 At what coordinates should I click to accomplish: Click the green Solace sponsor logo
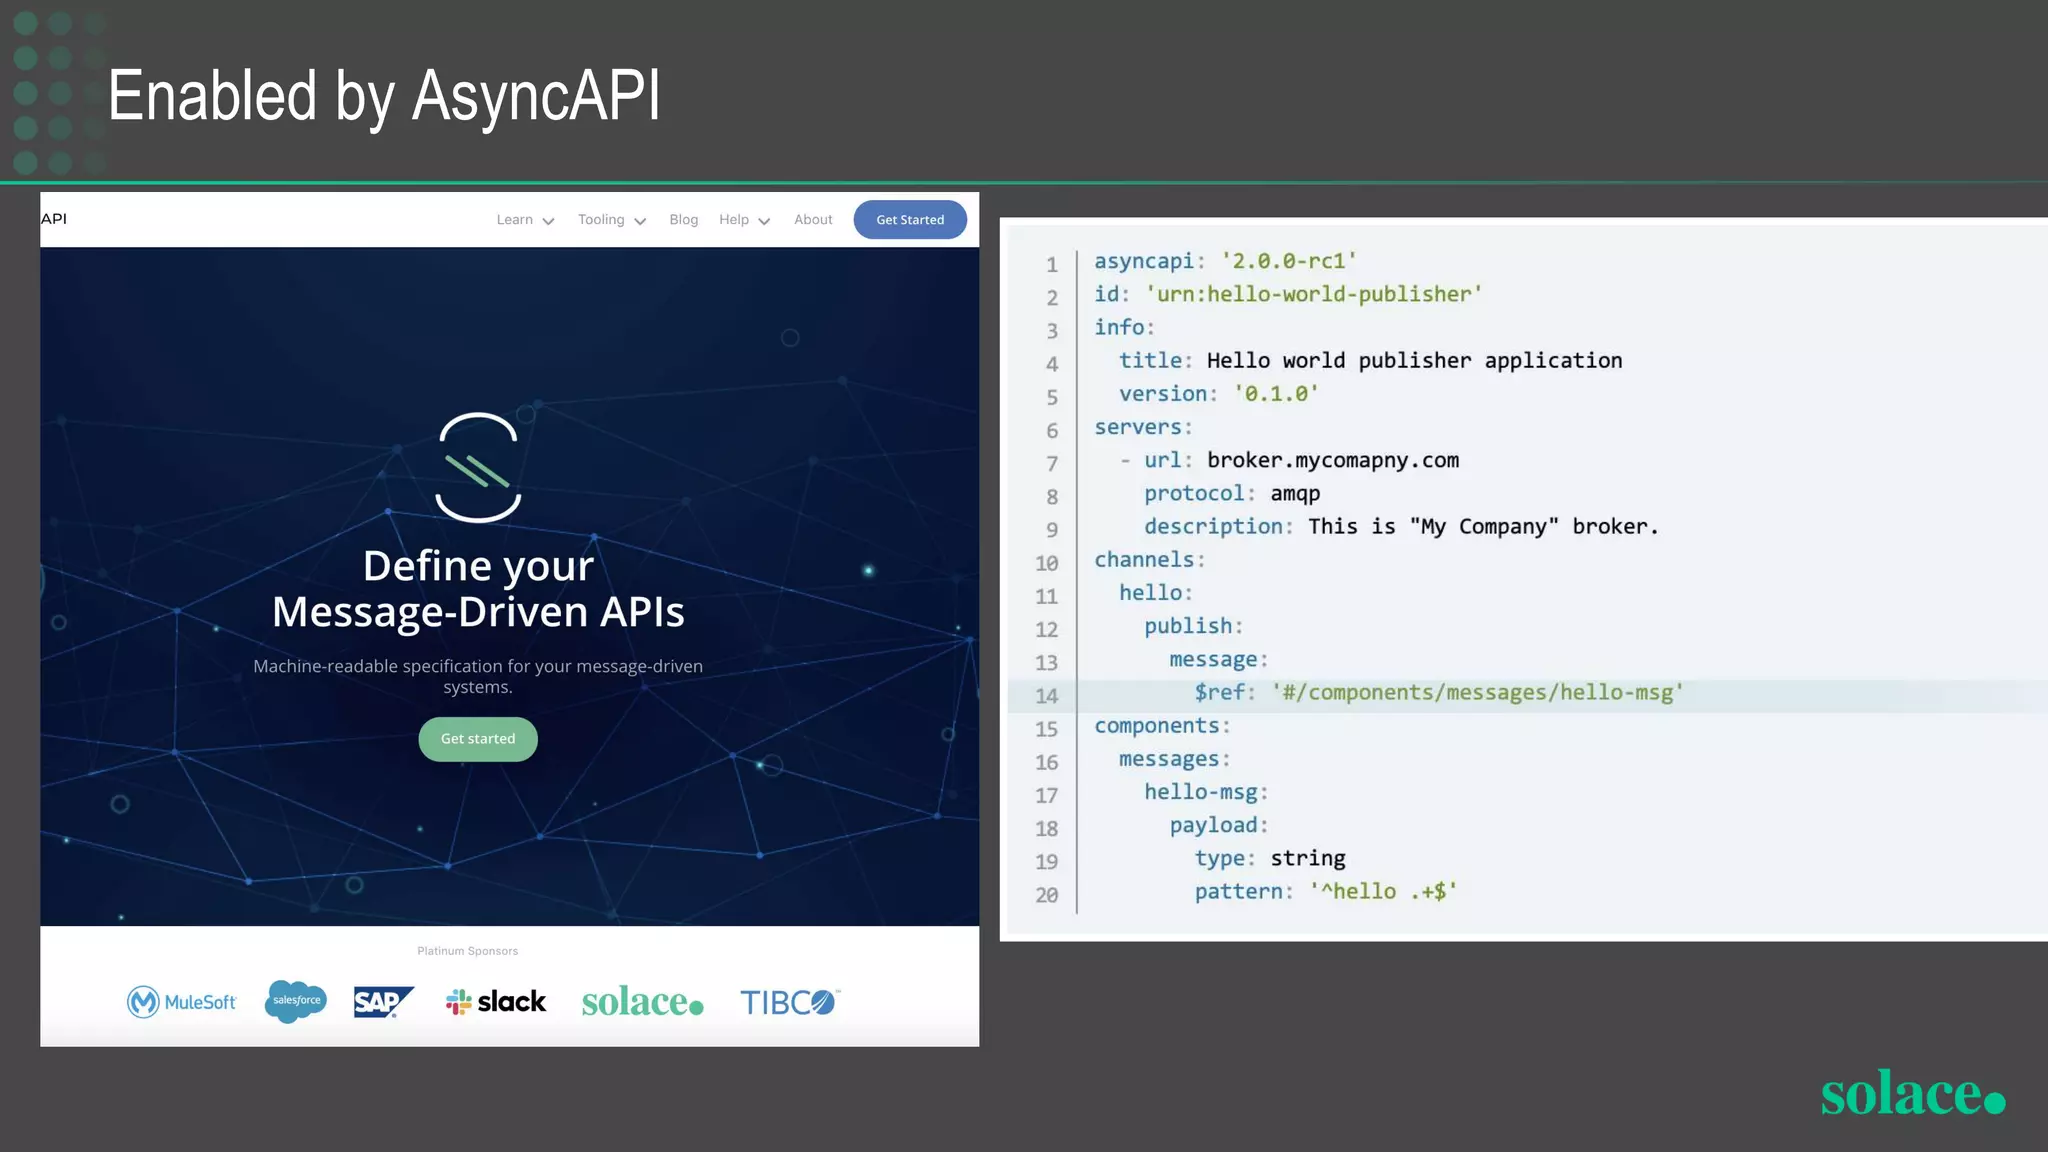(x=642, y=1002)
